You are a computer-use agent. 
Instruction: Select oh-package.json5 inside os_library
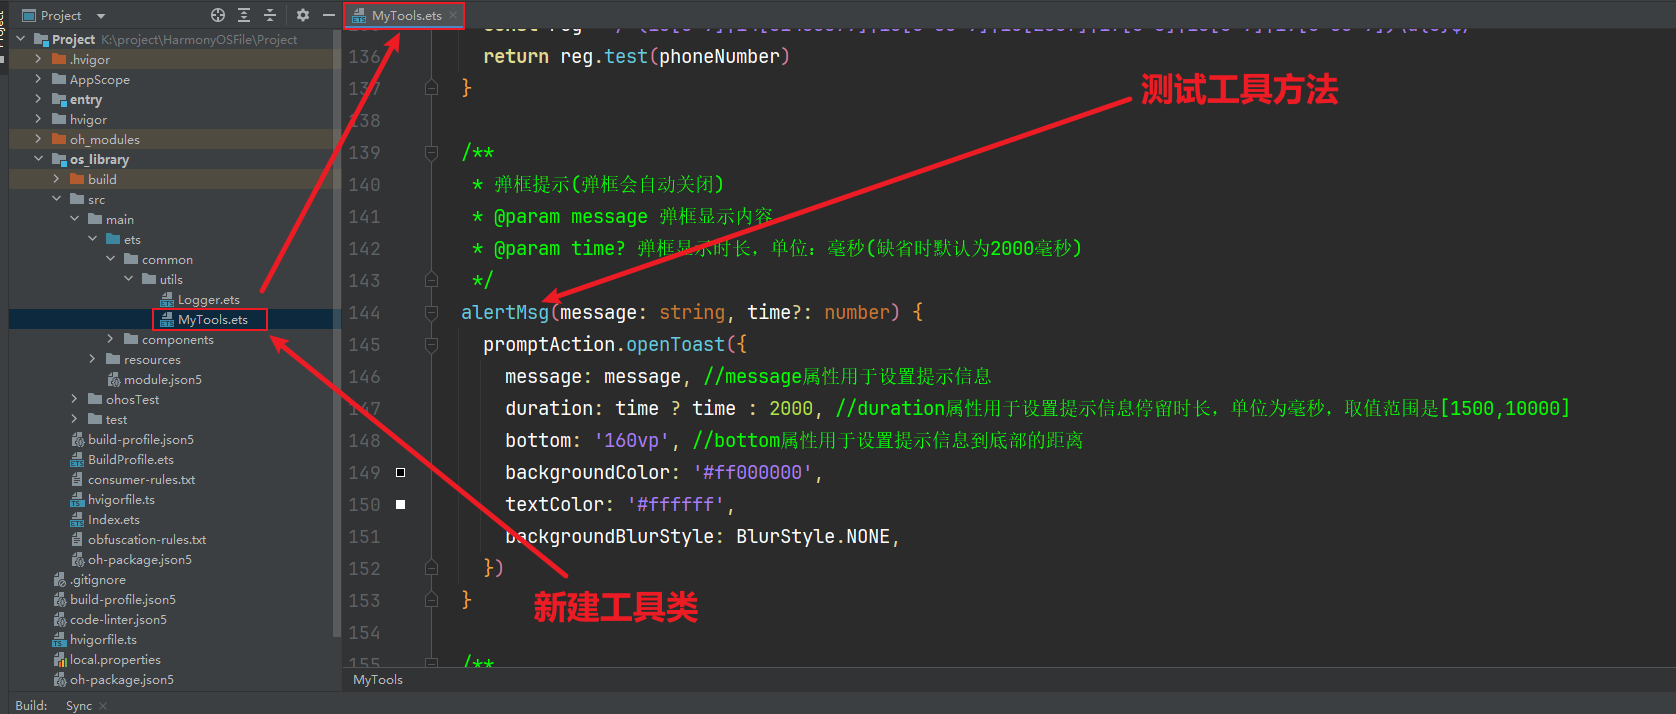(x=140, y=560)
